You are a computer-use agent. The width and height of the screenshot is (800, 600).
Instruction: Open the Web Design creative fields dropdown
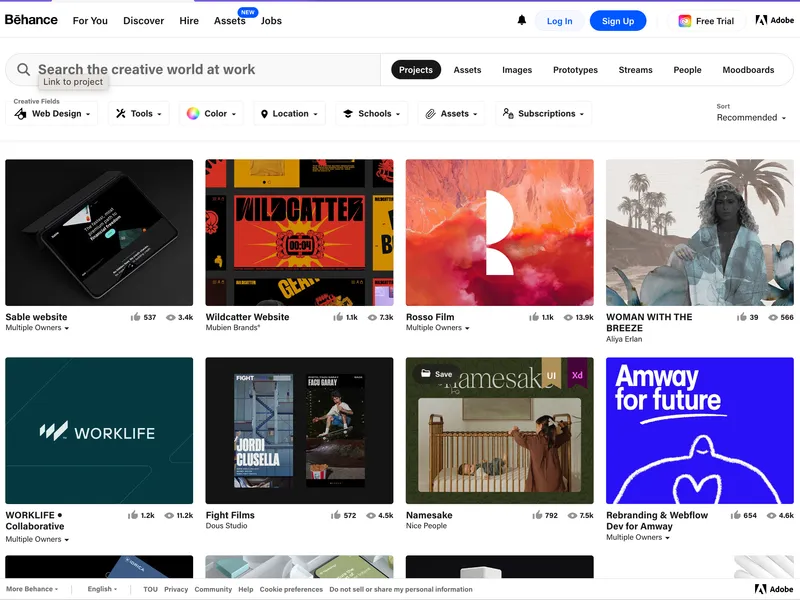(x=55, y=114)
